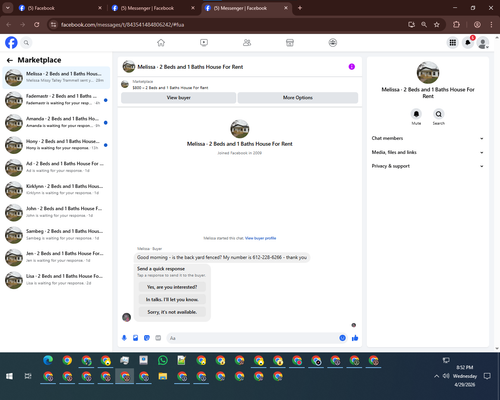
Task: Open notifications bell with red badge
Action: click(468, 43)
